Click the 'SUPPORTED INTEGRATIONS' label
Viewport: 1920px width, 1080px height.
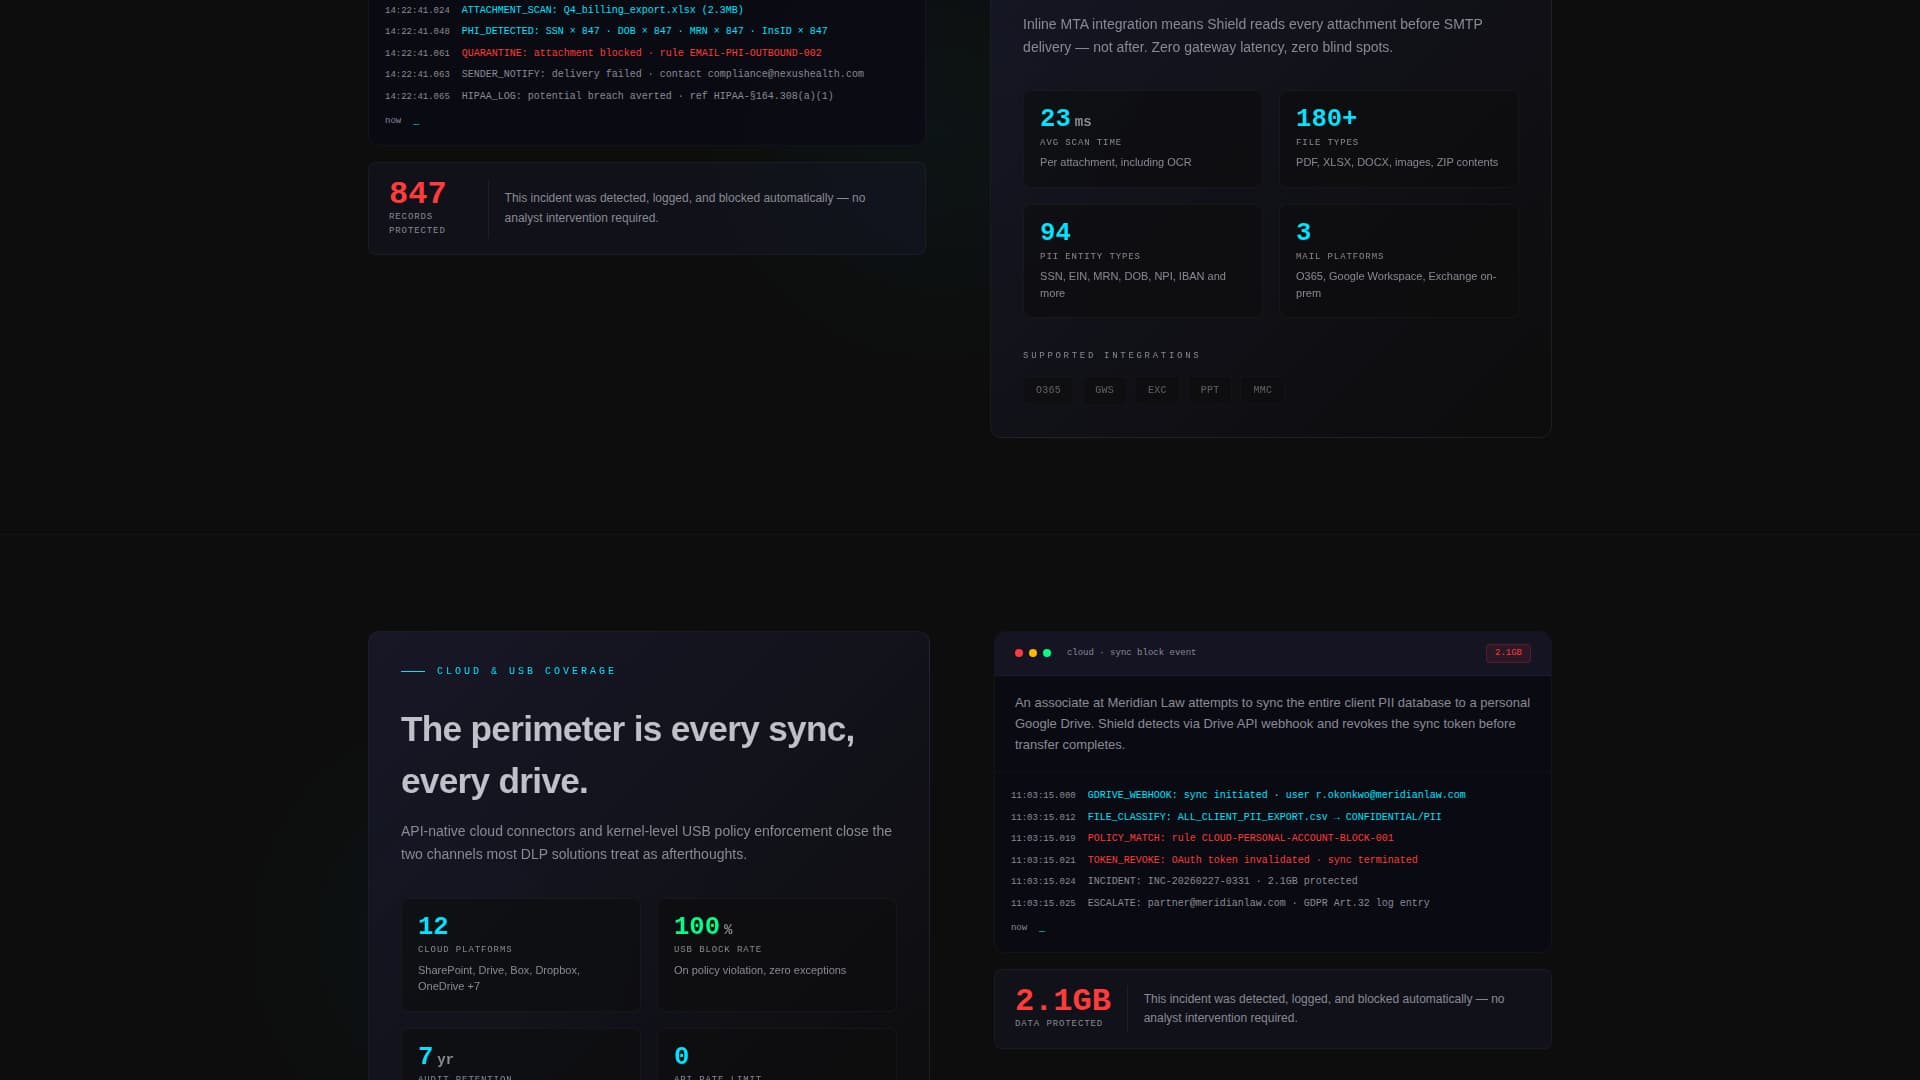coord(1111,355)
